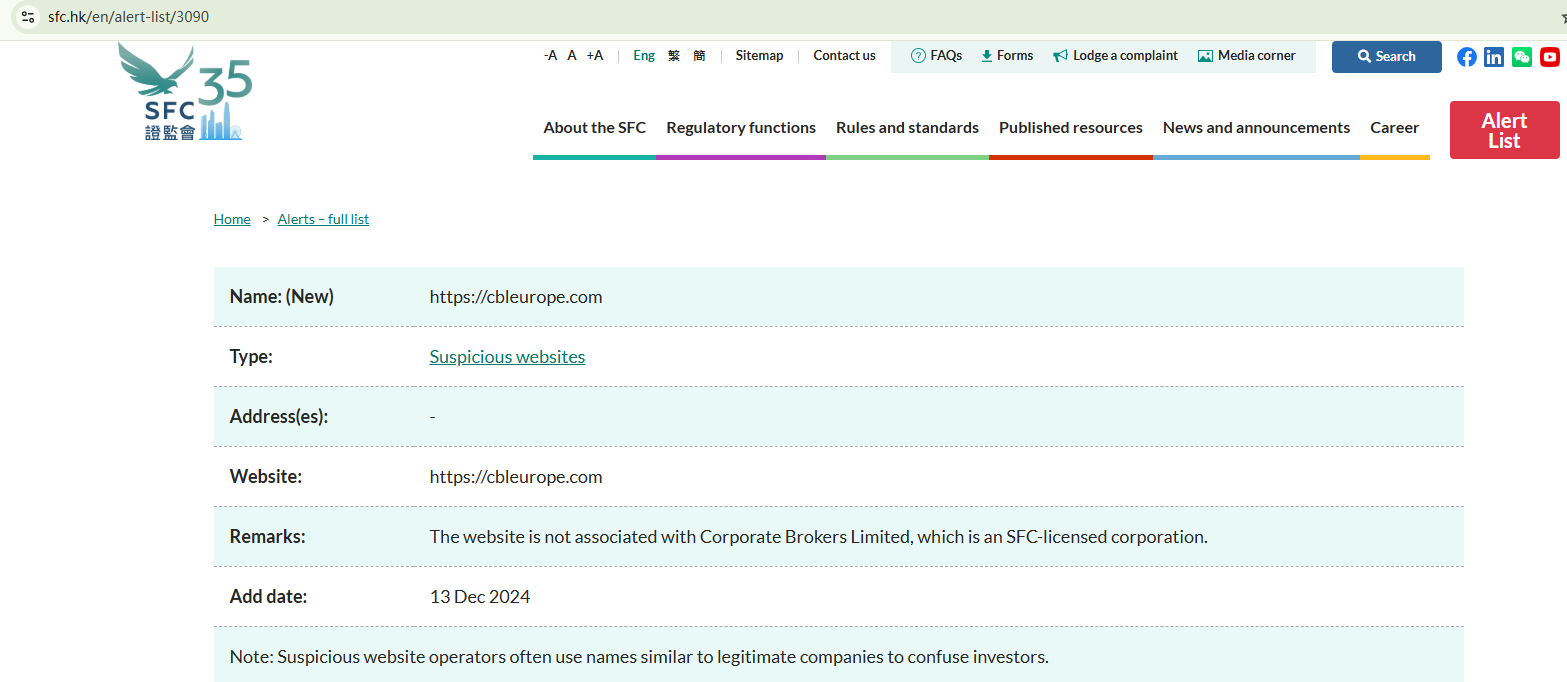The image size is (1567, 682).
Task: Open the SFC Facebook page icon
Action: click(1466, 57)
